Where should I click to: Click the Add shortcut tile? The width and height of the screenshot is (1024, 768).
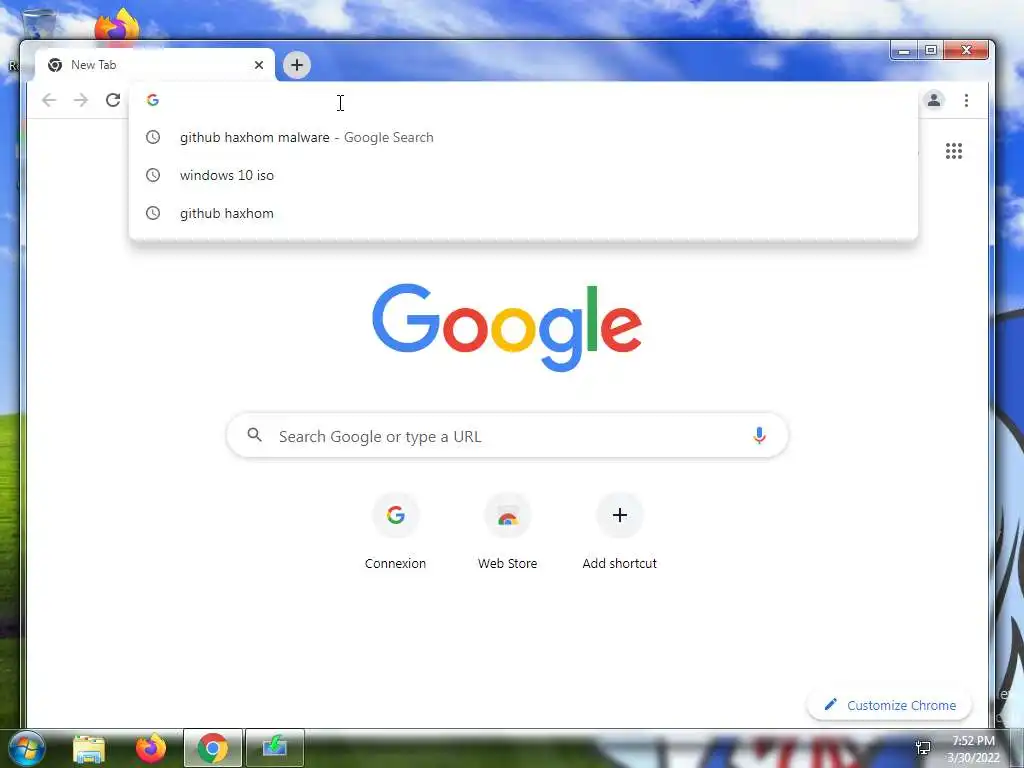(x=620, y=533)
